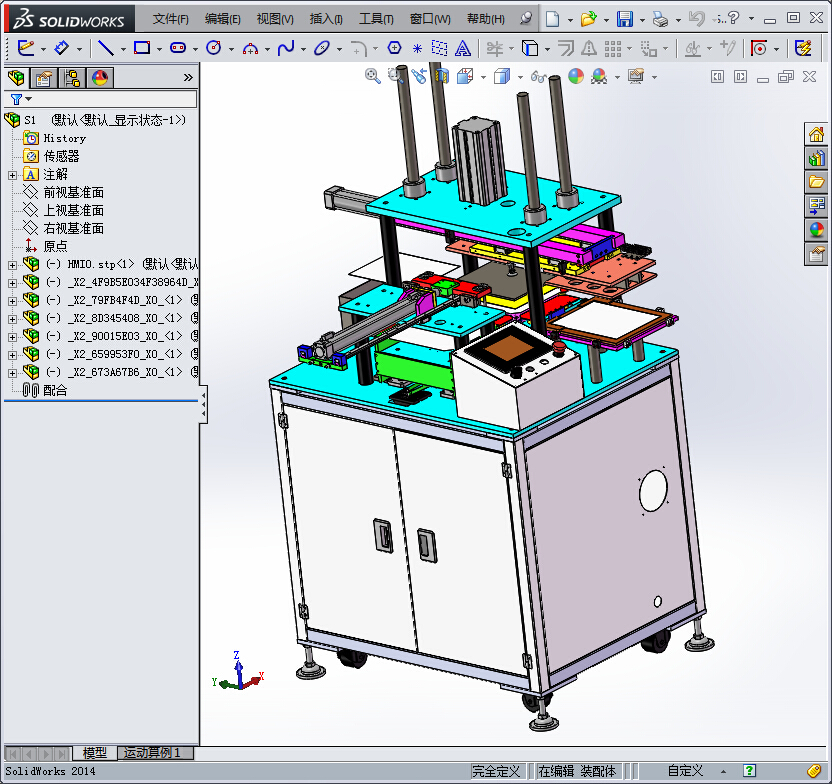Image resolution: width=832 pixels, height=784 pixels.
Task: Open the FeatureManager design tree tab
Action: (x=16, y=78)
